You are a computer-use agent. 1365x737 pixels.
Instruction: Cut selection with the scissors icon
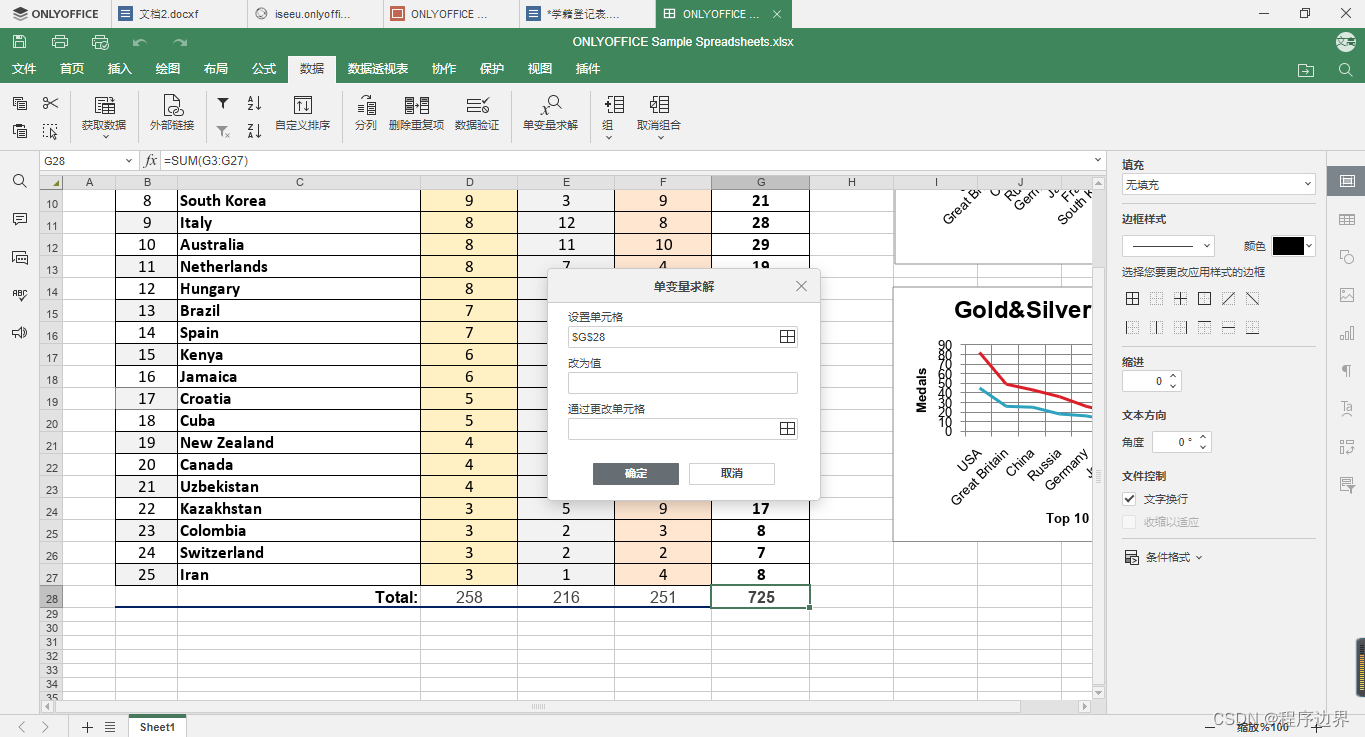[51, 103]
